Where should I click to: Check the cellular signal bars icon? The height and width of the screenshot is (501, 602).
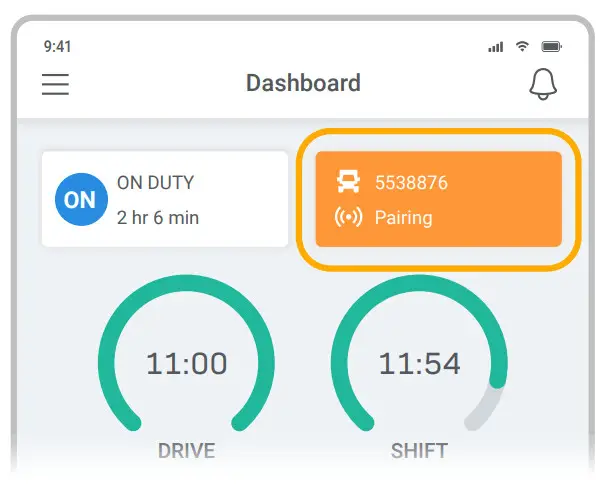[495, 47]
